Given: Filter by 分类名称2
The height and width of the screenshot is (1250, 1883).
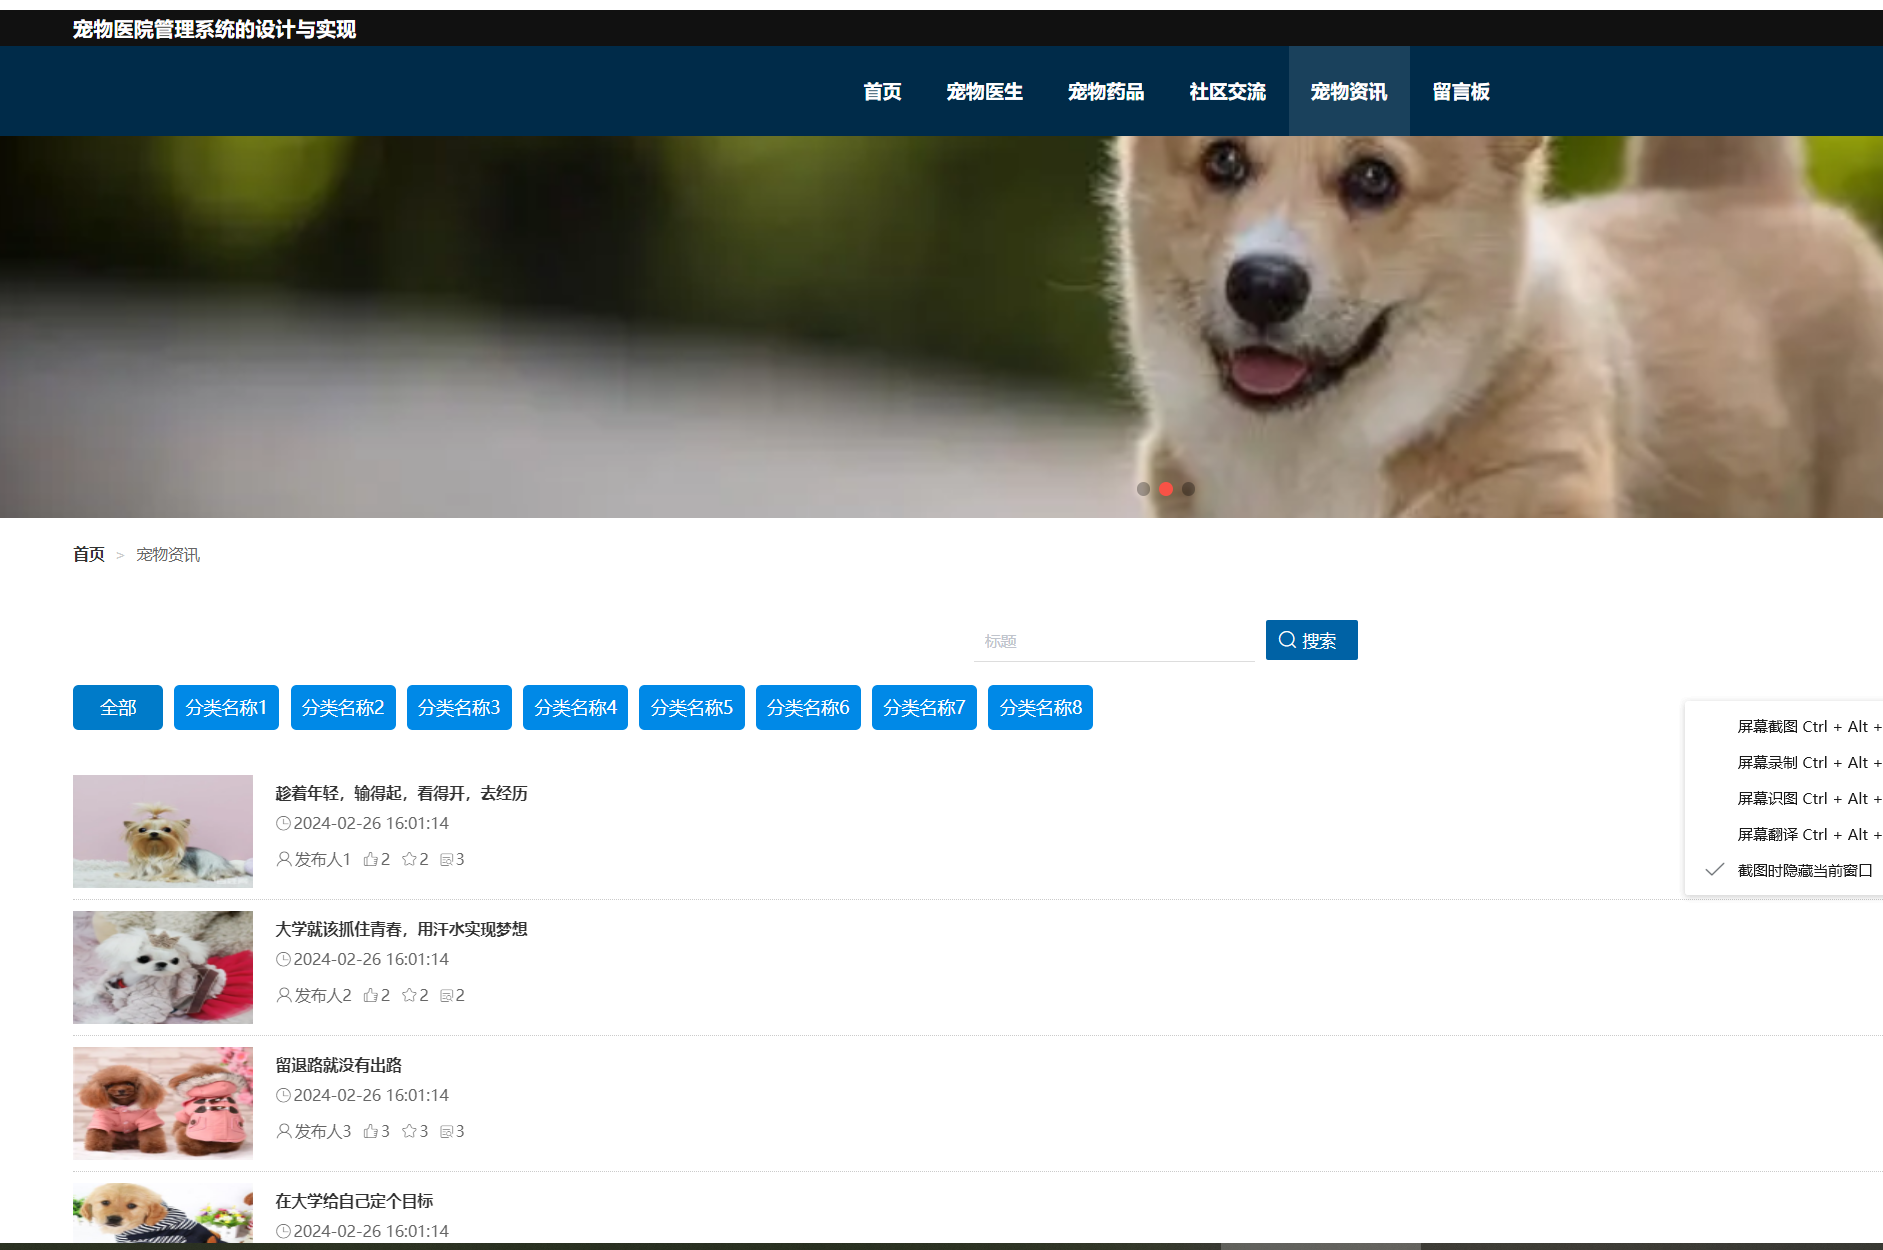Looking at the screenshot, I should coord(343,707).
